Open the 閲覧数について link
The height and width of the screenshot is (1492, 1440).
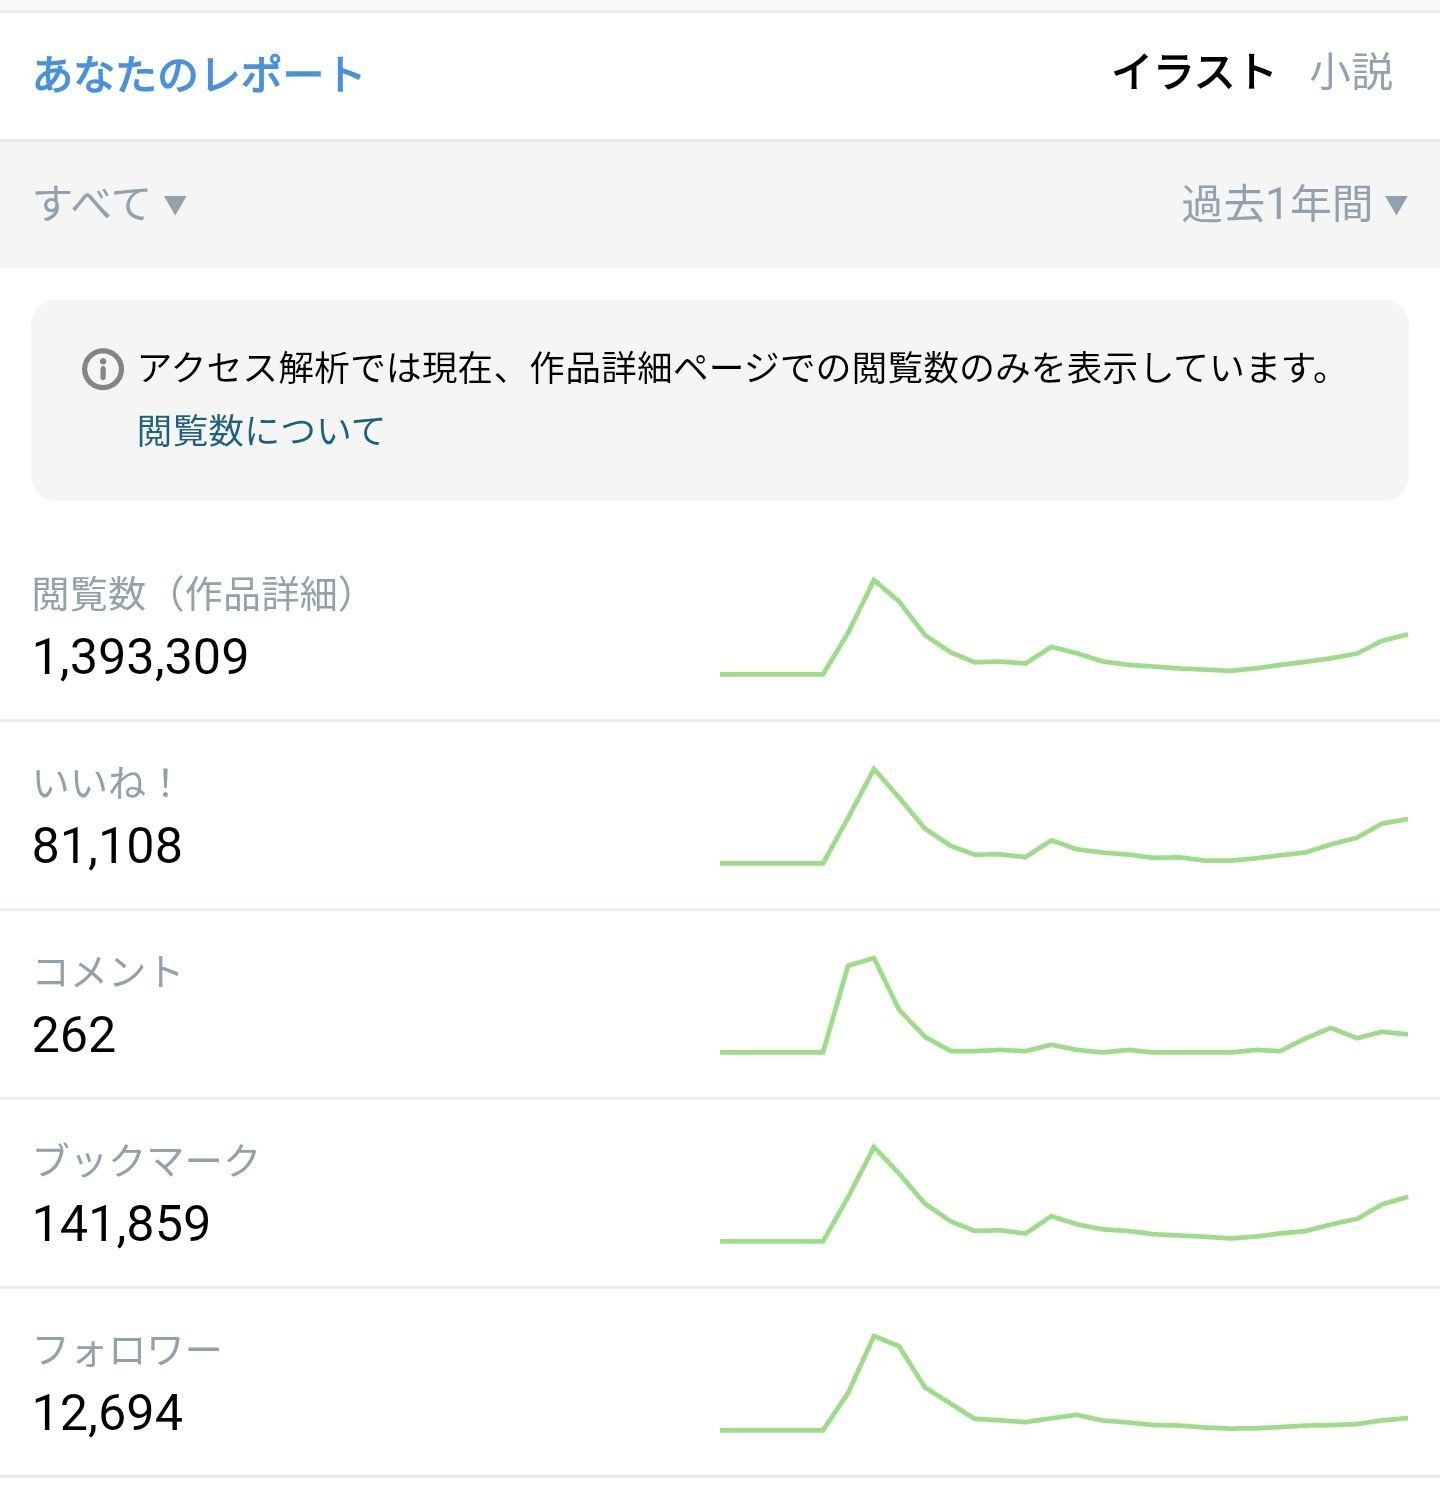(261, 431)
